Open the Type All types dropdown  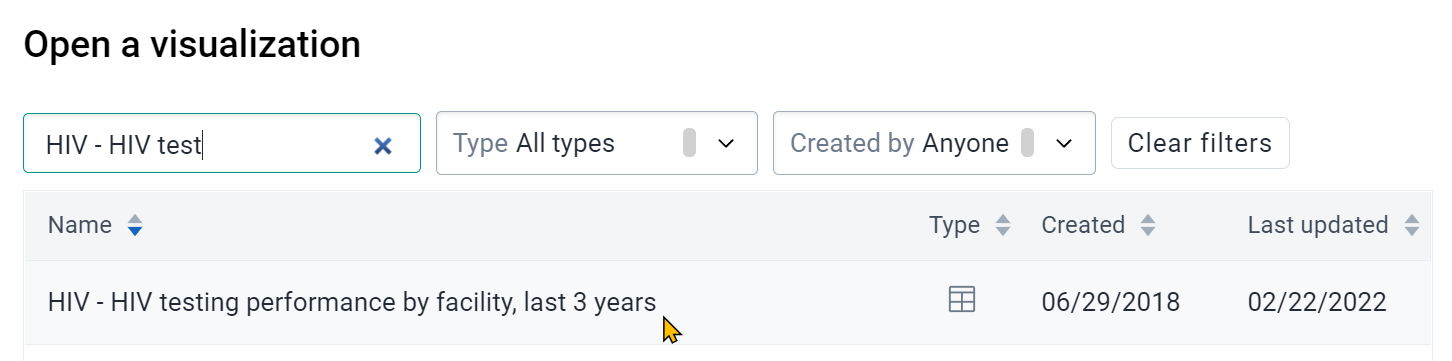597,143
